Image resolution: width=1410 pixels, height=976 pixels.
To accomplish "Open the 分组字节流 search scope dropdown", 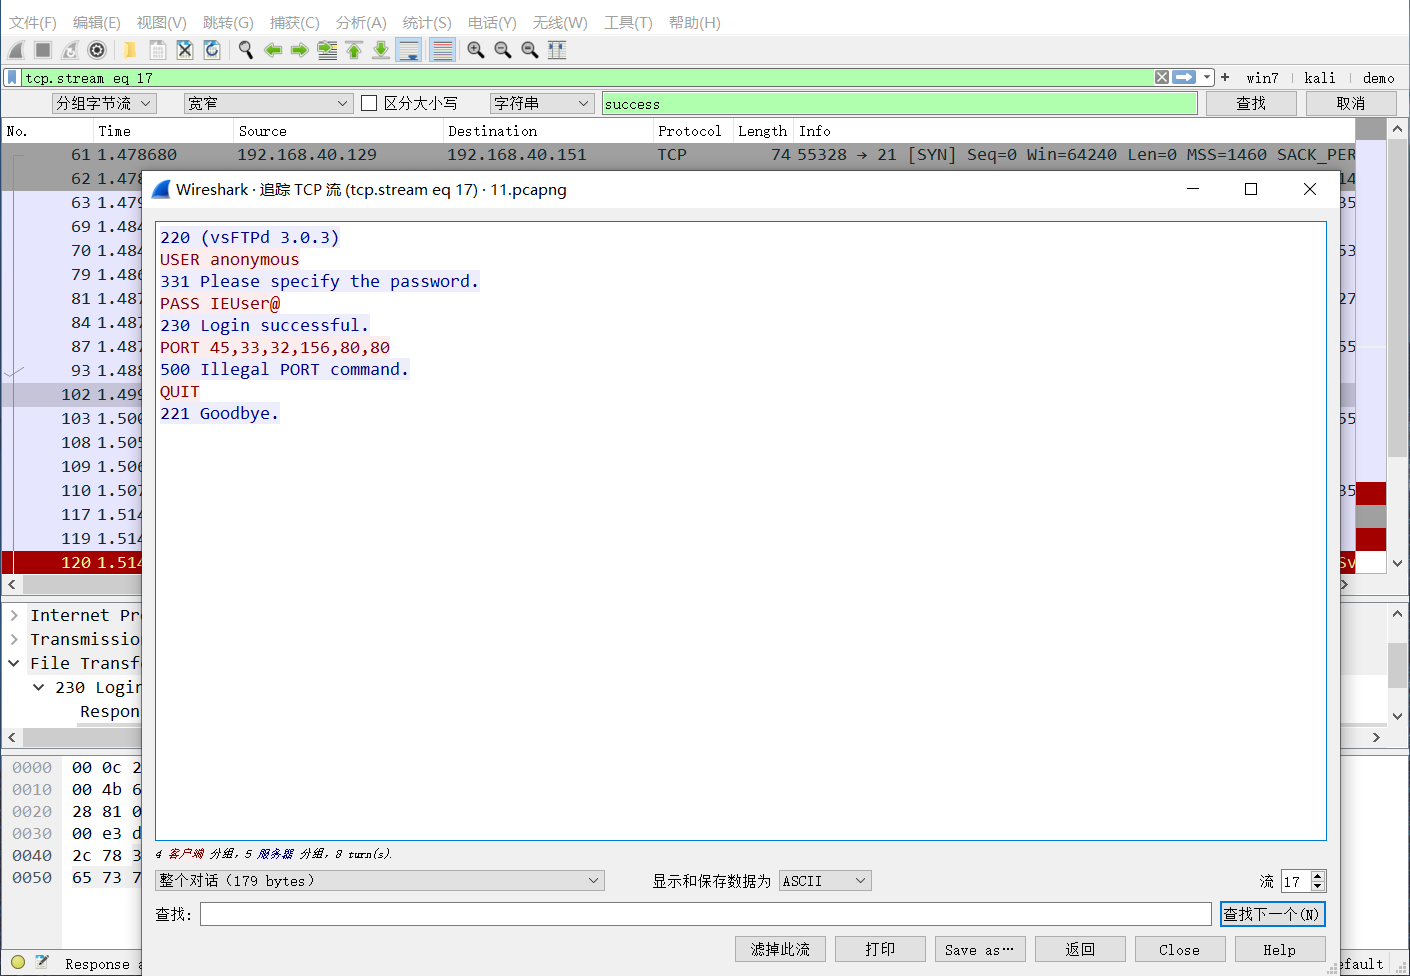I will tap(104, 103).
